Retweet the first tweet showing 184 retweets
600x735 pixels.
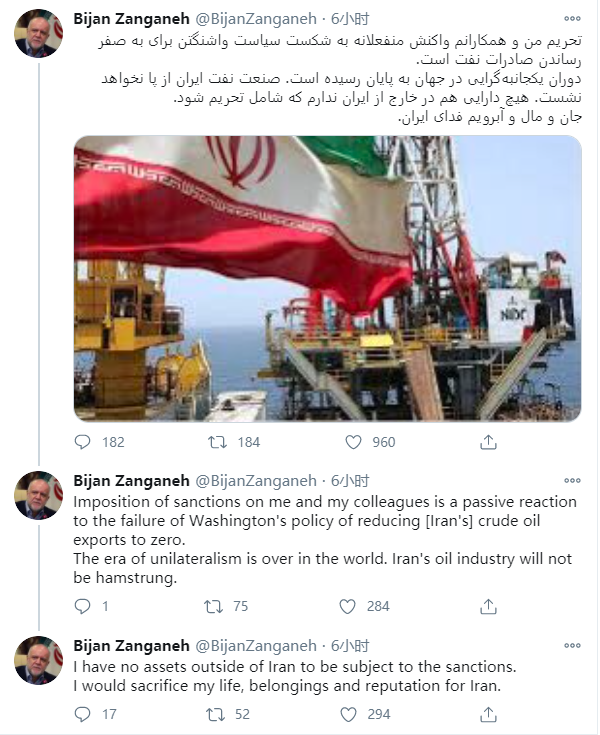tap(217, 442)
